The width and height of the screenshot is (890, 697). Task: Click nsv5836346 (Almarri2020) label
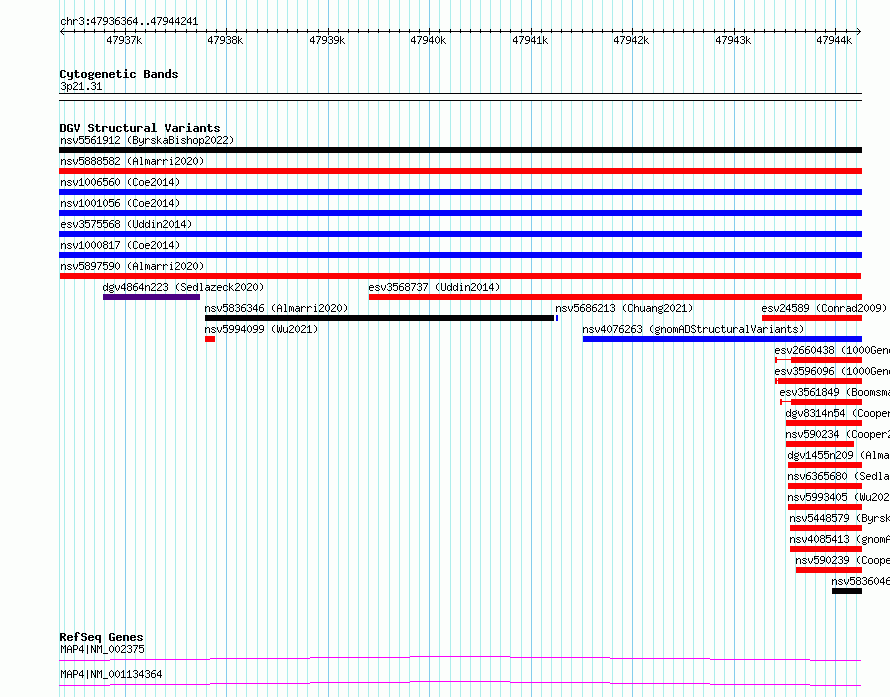pyautogui.click(x=276, y=308)
